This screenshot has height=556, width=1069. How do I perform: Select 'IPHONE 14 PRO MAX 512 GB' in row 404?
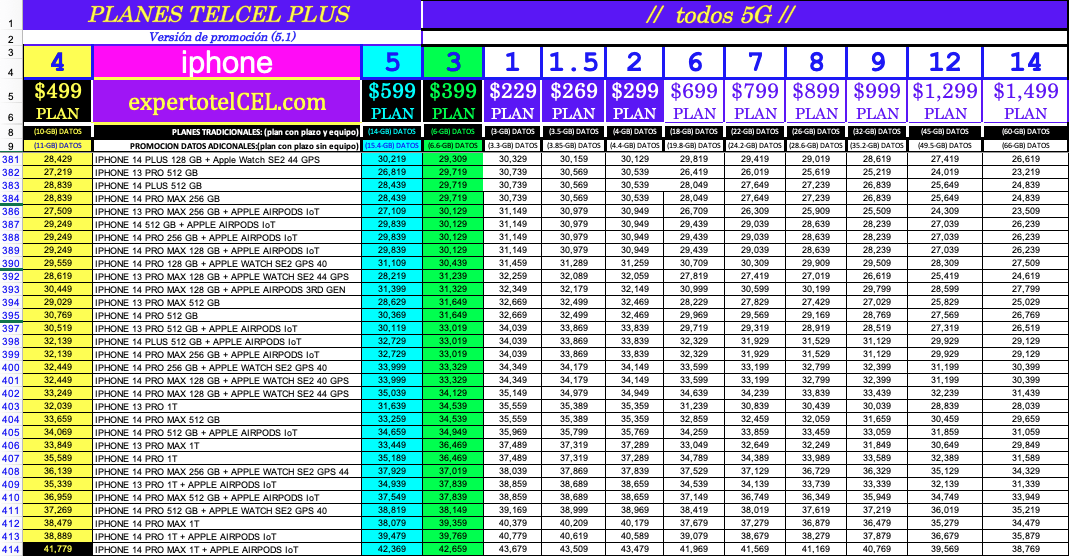click(226, 420)
